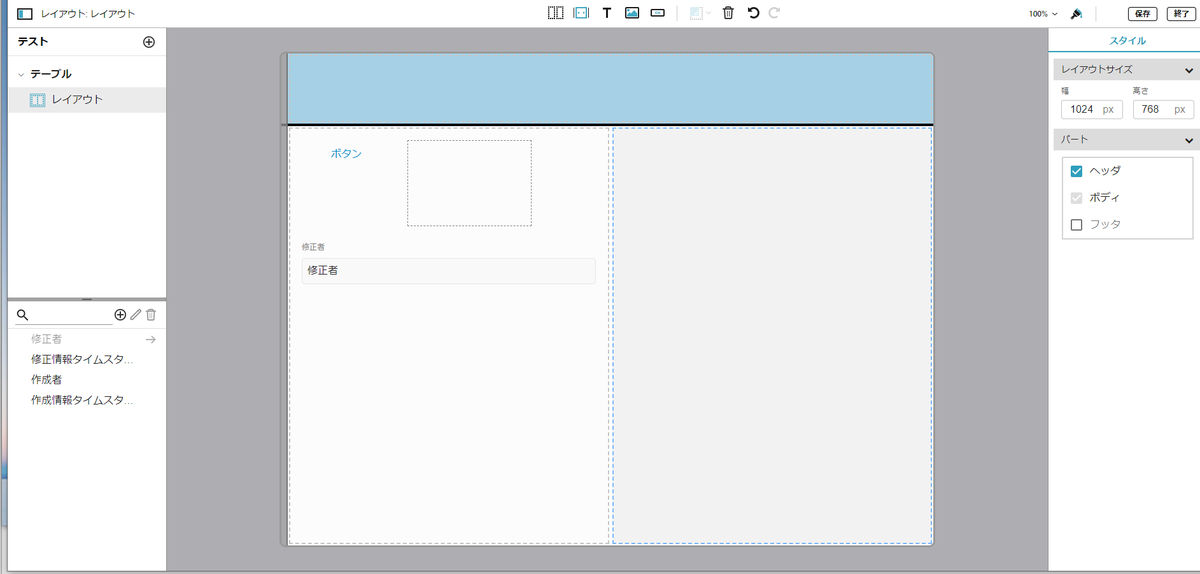Select the column split tool icon

point(555,14)
